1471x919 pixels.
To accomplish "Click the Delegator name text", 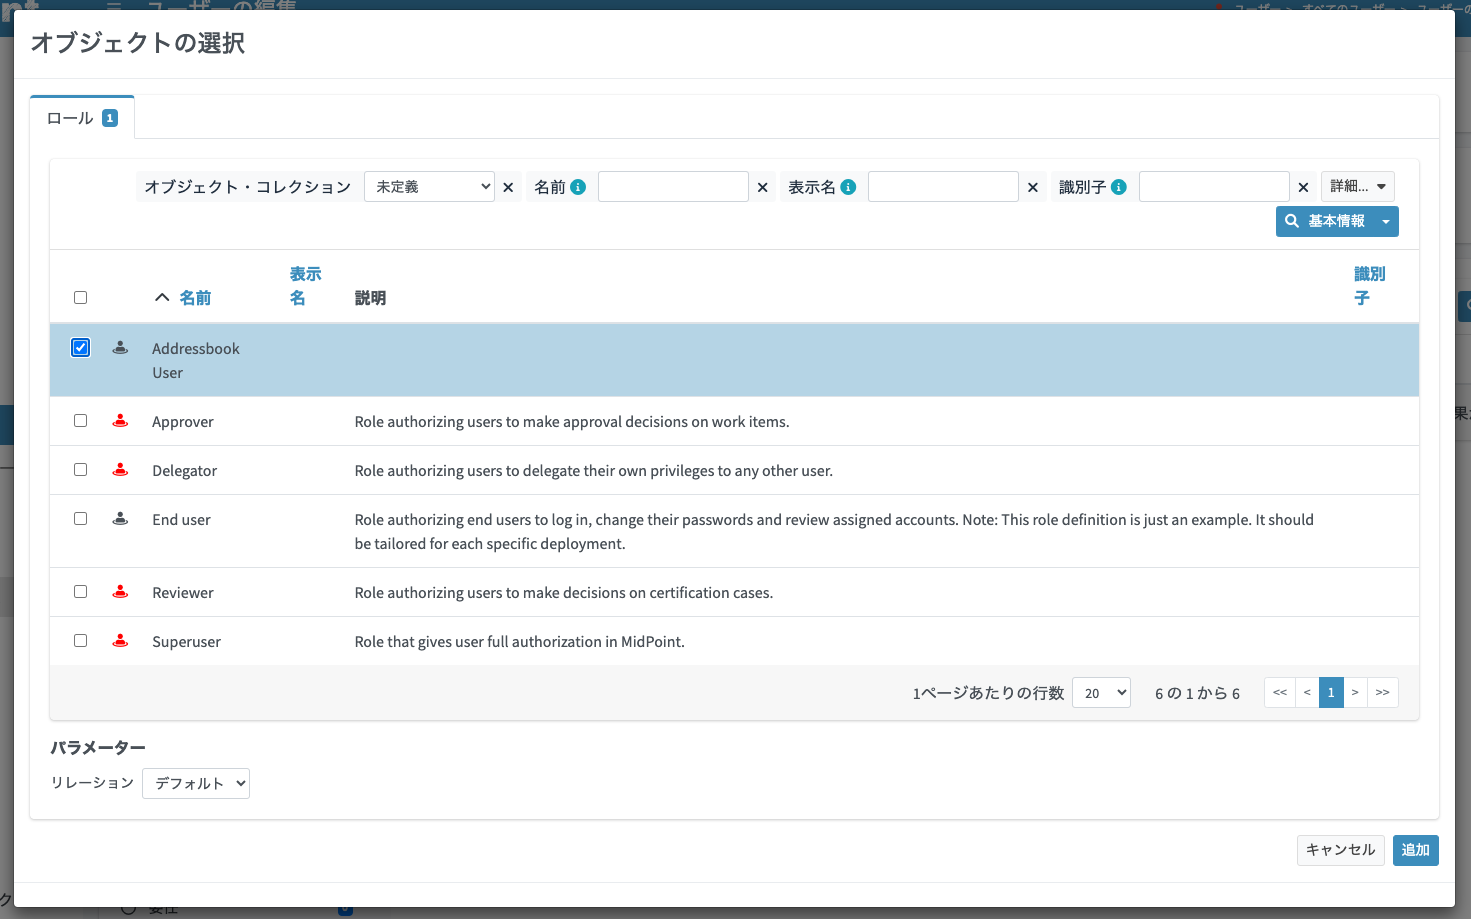I will click(184, 471).
